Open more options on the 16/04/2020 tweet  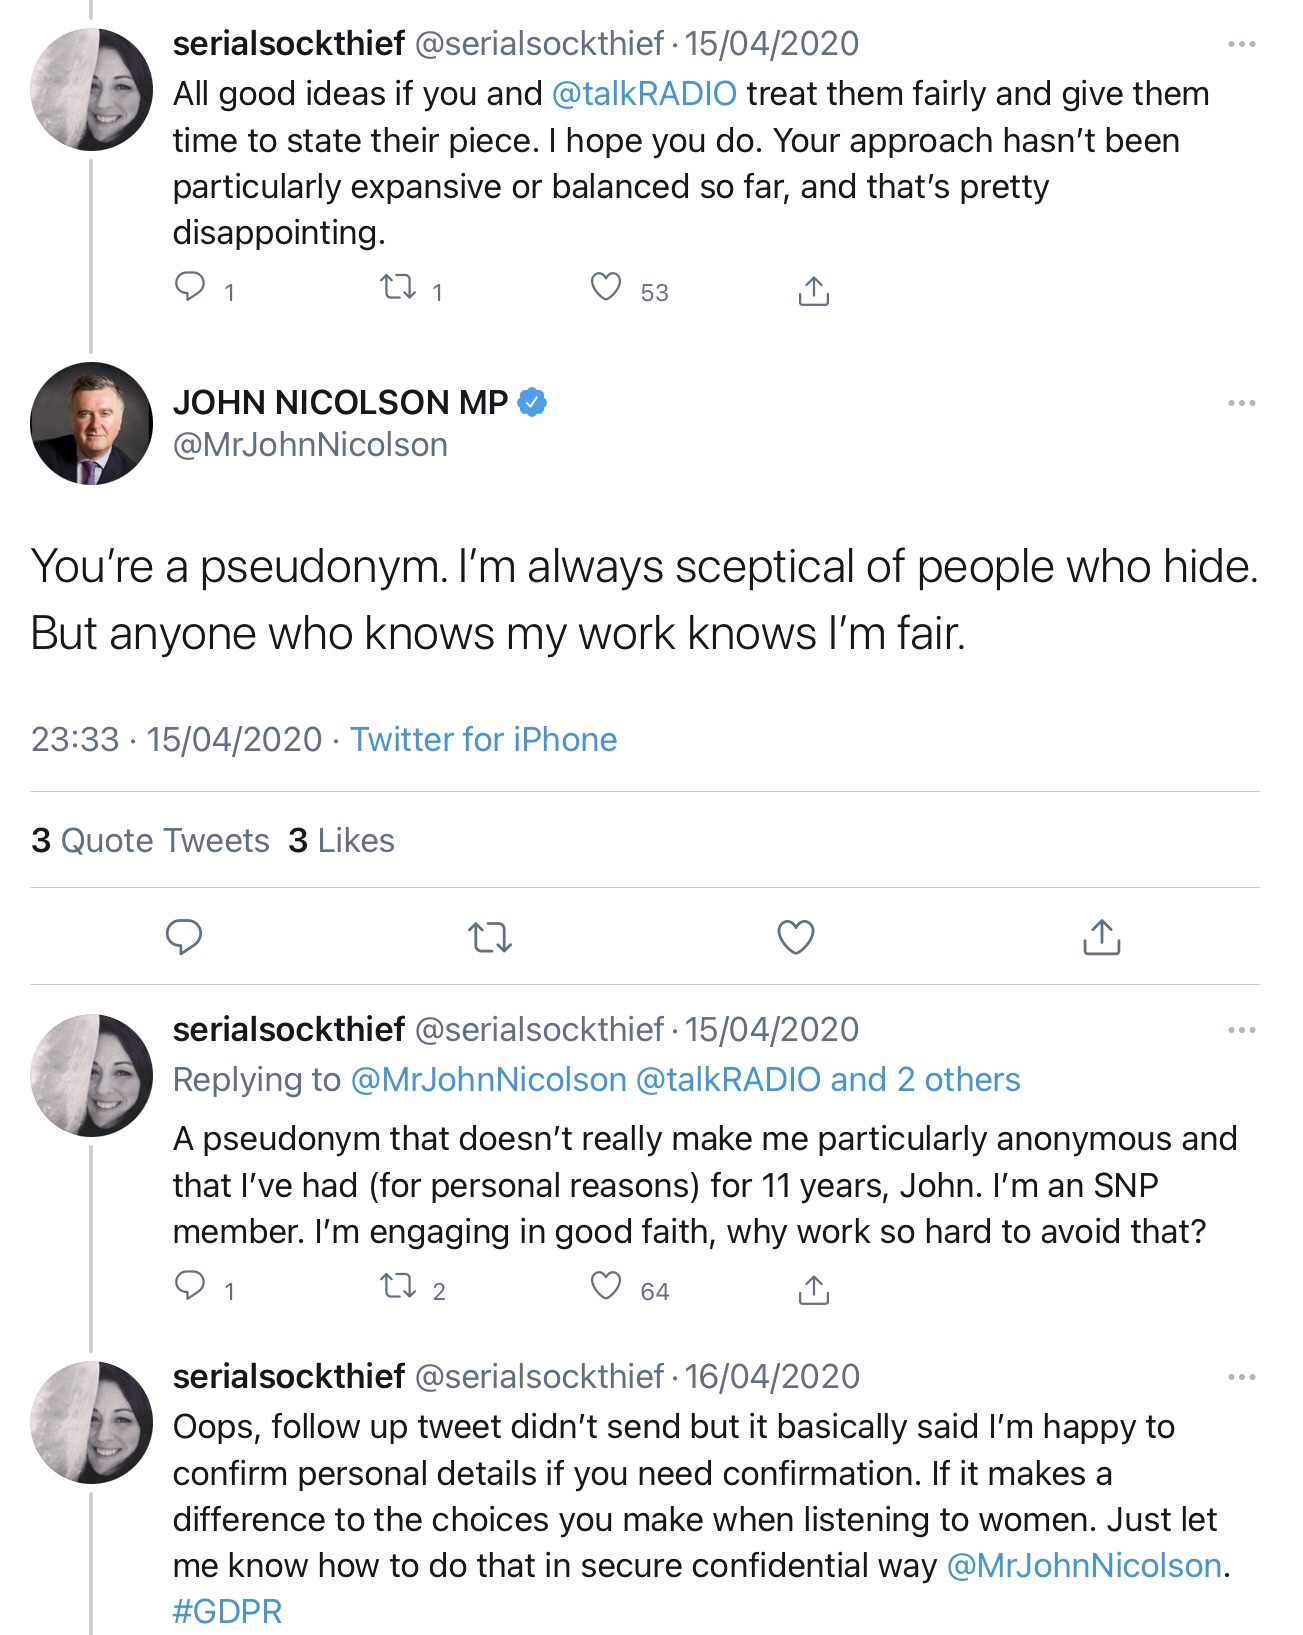pos(1241,1377)
